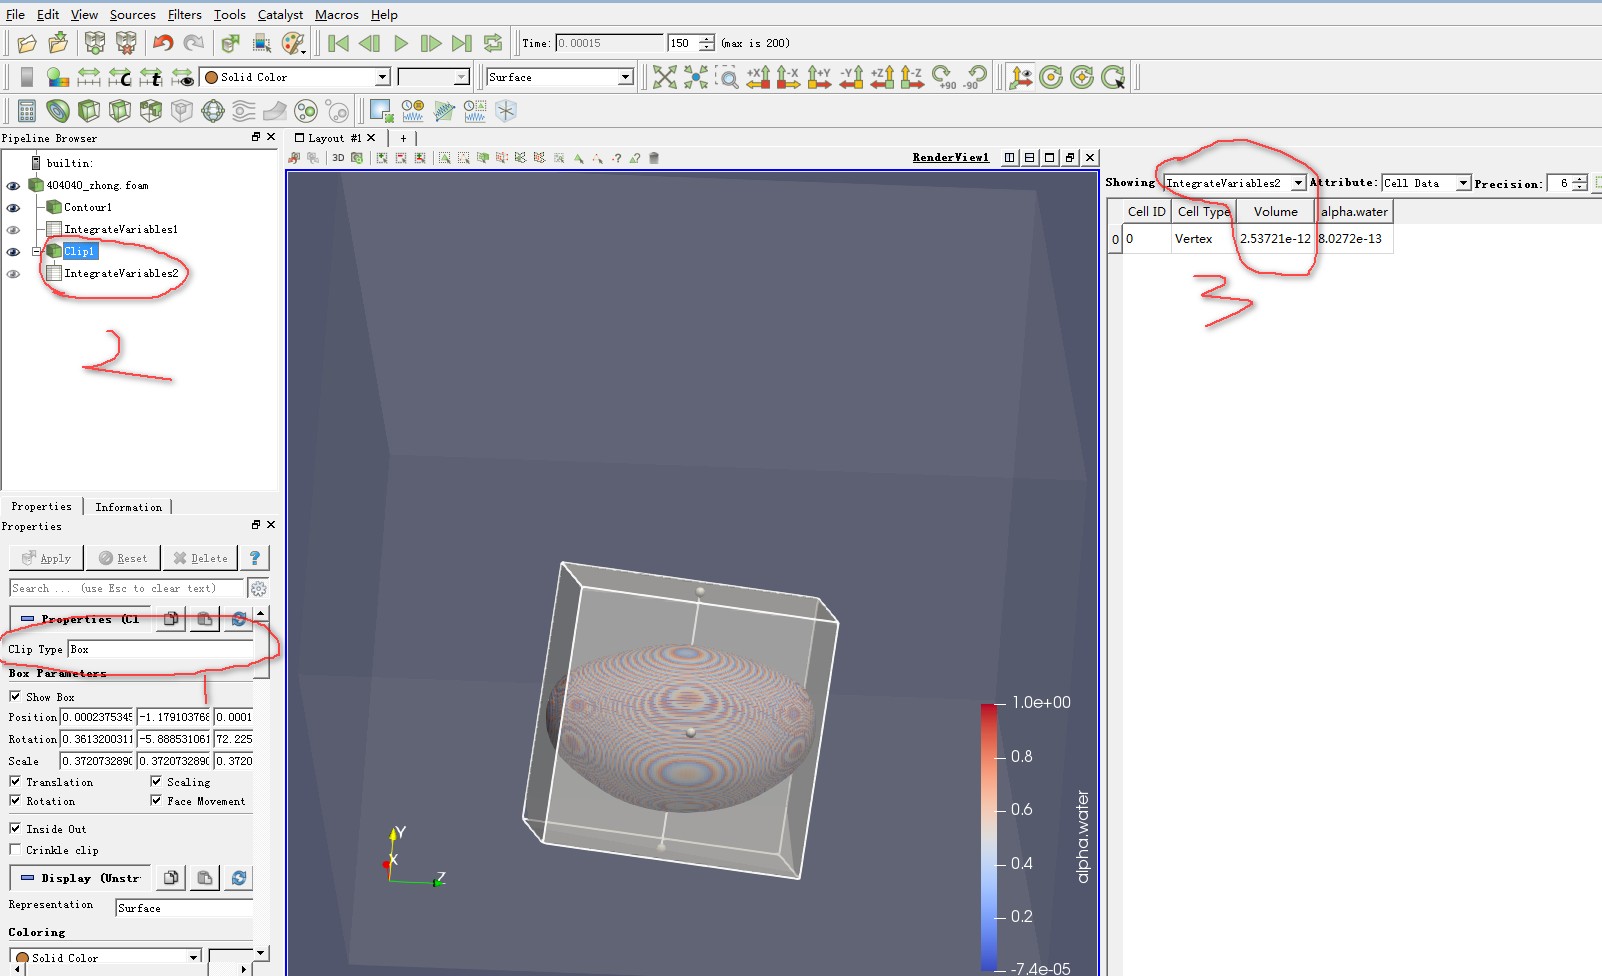Click the Connect to server icon

[x=95, y=43]
